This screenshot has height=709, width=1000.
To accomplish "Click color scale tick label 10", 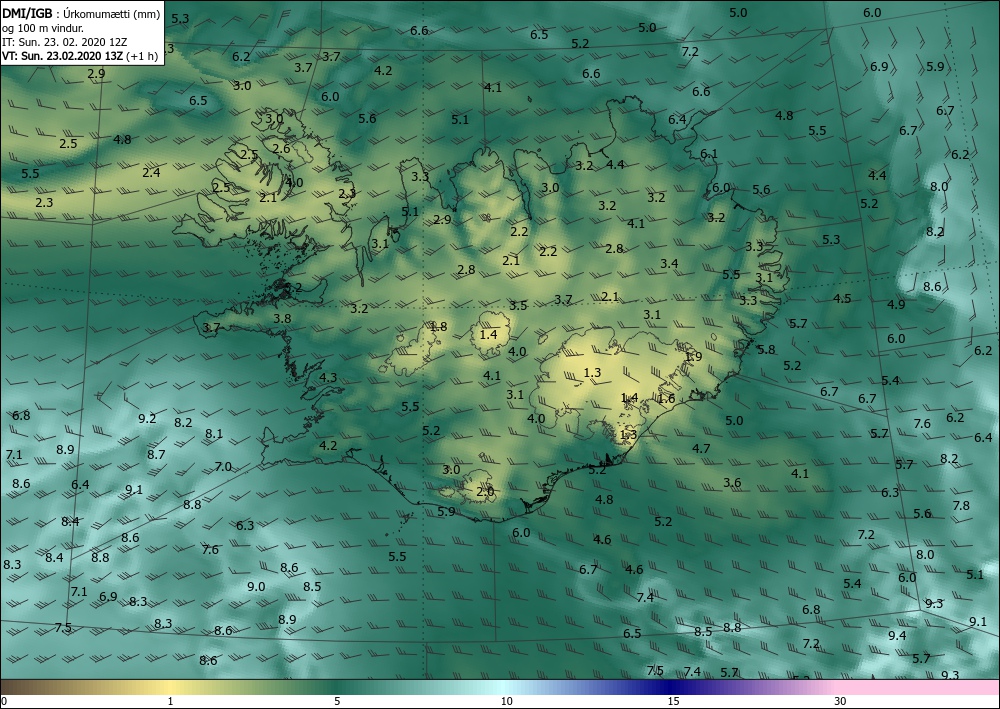I will (x=506, y=702).
